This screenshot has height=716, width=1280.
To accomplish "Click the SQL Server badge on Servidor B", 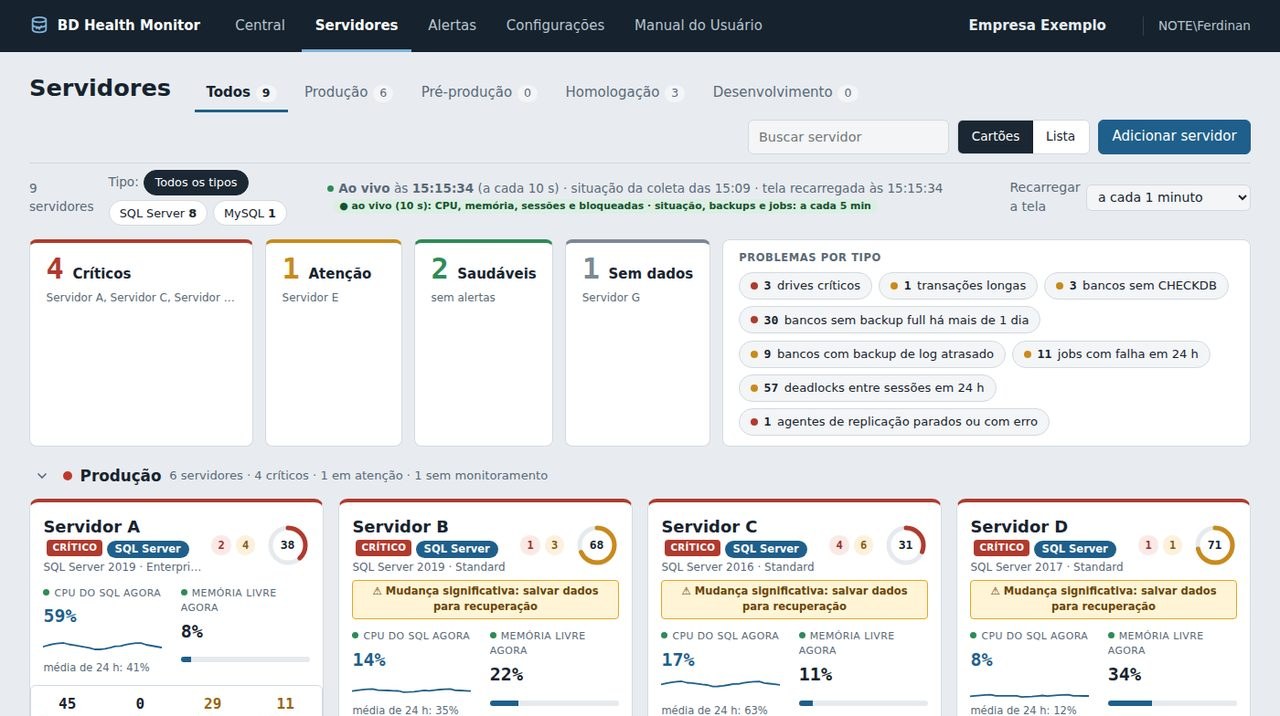I will (x=457, y=548).
